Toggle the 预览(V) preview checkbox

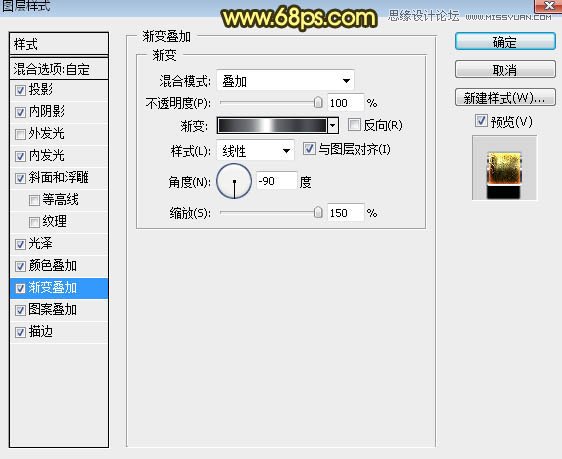(x=481, y=121)
